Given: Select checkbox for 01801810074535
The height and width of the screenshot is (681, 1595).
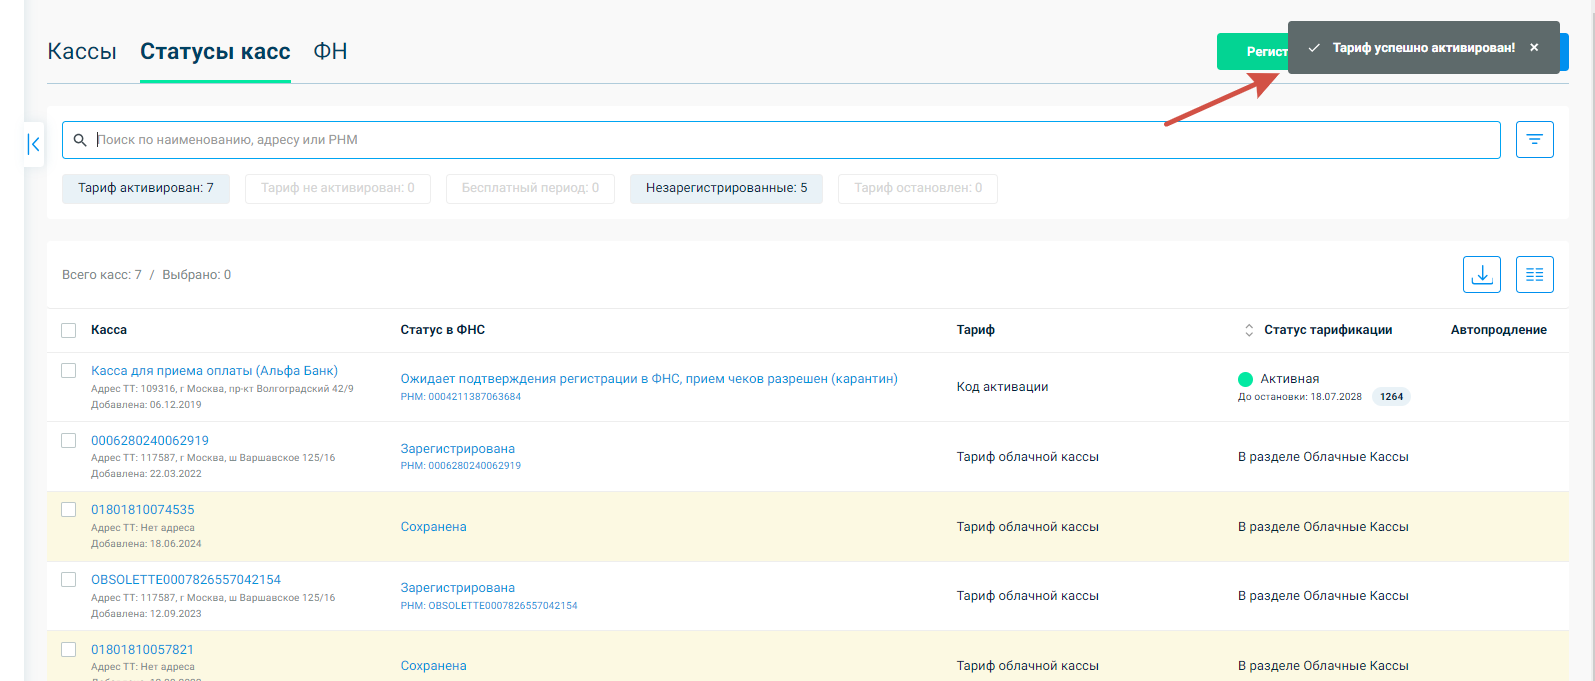Looking at the screenshot, I should (68, 510).
